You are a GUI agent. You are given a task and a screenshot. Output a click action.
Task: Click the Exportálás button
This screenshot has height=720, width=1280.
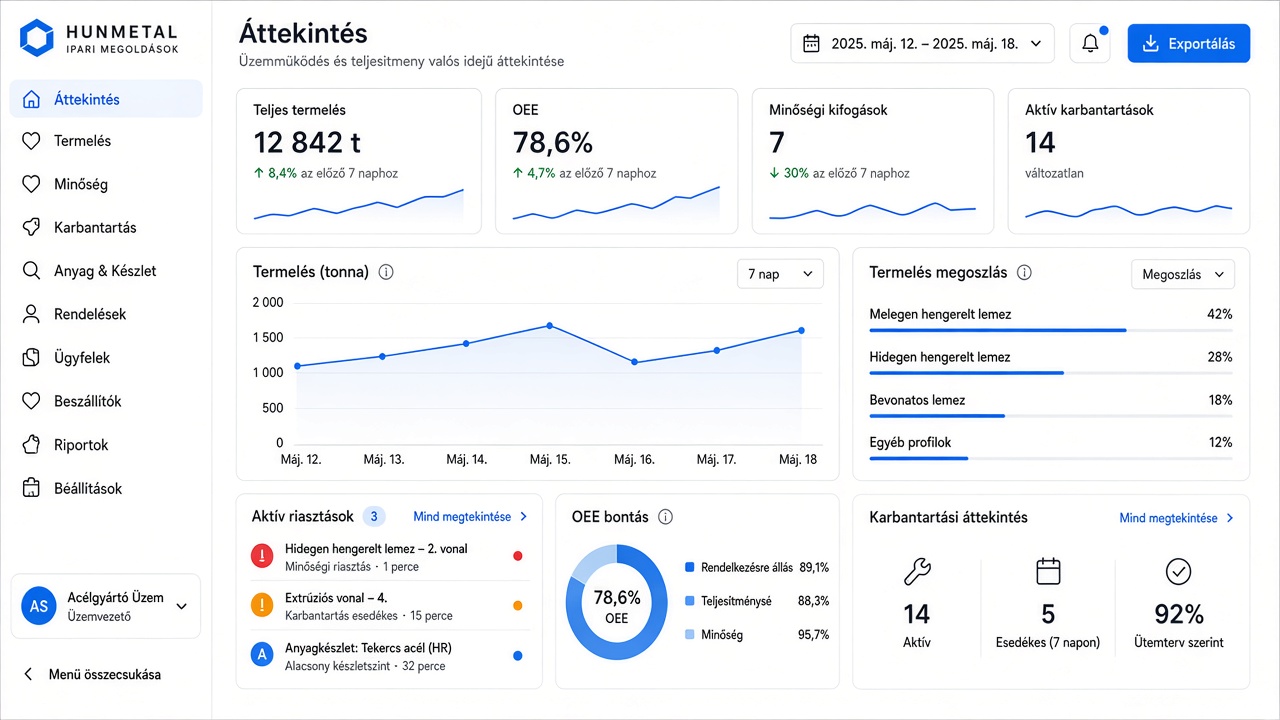(x=1189, y=44)
